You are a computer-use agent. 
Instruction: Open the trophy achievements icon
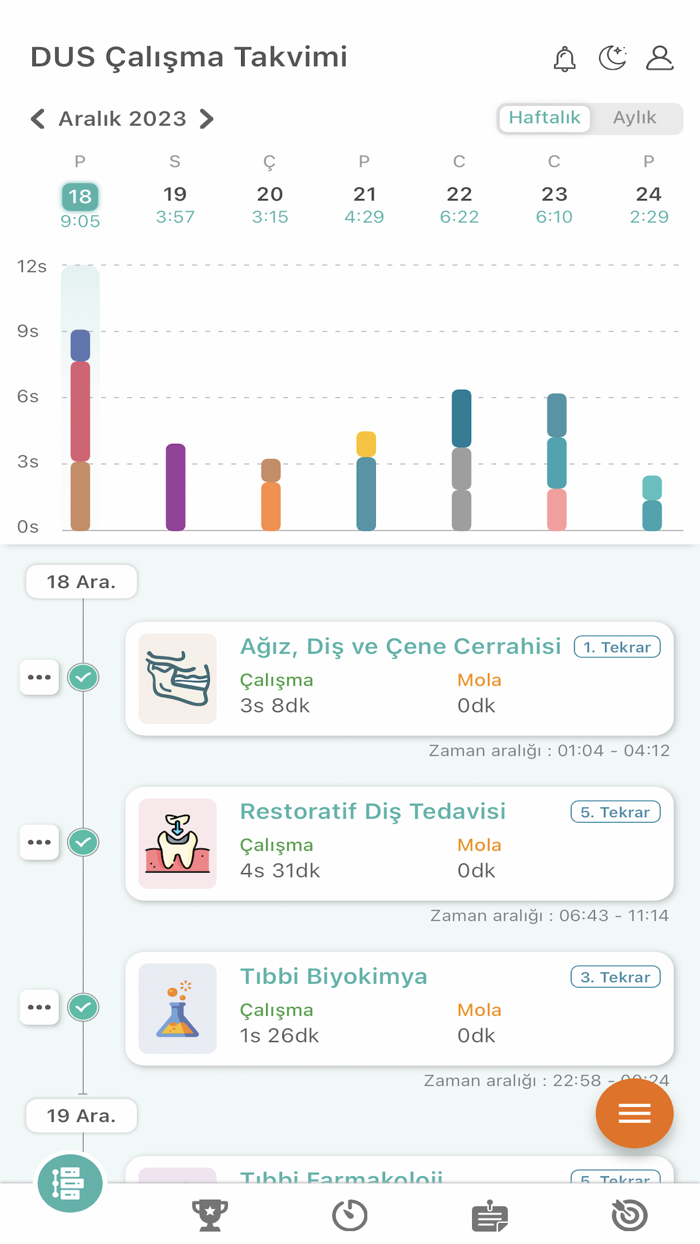click(x=209, y=1215)
